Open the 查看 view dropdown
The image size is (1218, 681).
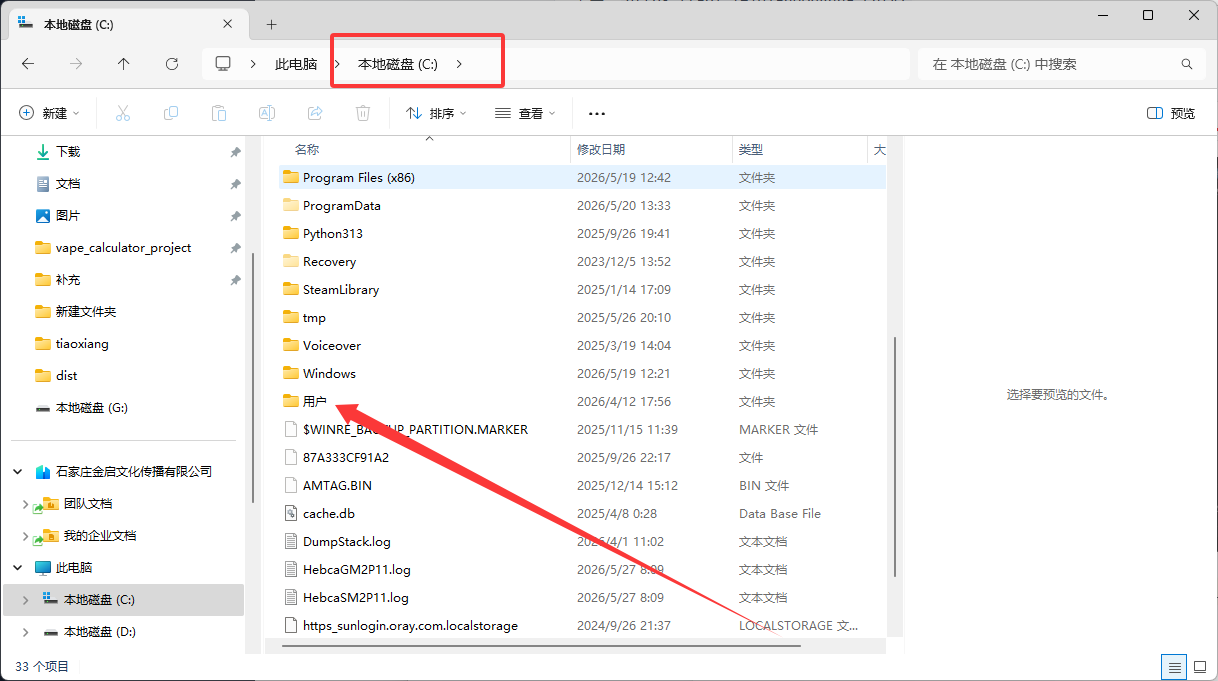(x=525, y=113)
